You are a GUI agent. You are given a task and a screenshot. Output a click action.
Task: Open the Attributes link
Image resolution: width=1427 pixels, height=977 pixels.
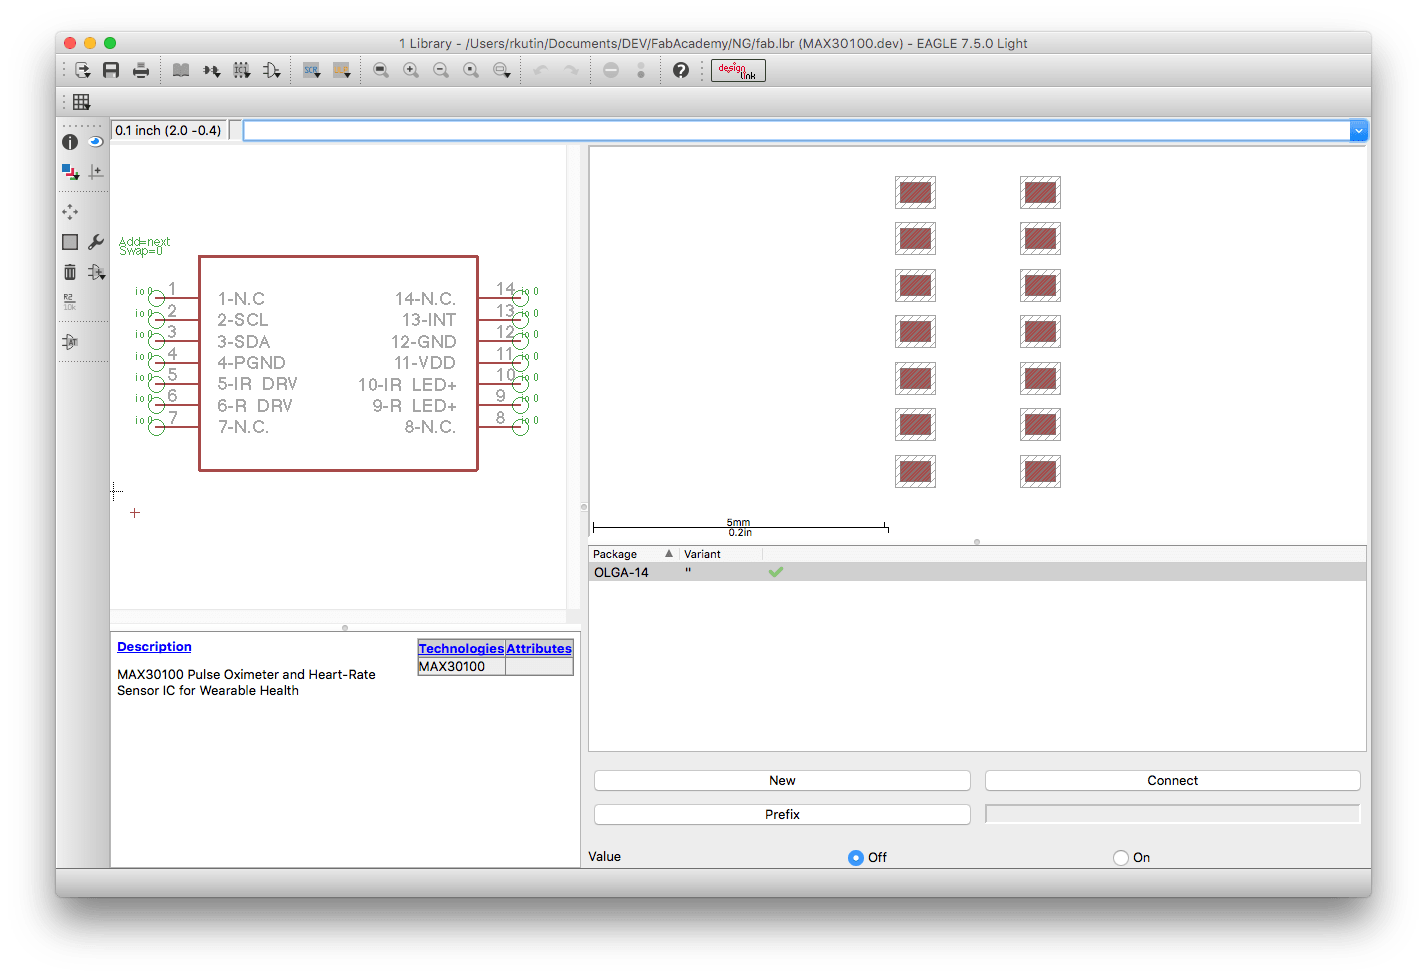[539, 649]
